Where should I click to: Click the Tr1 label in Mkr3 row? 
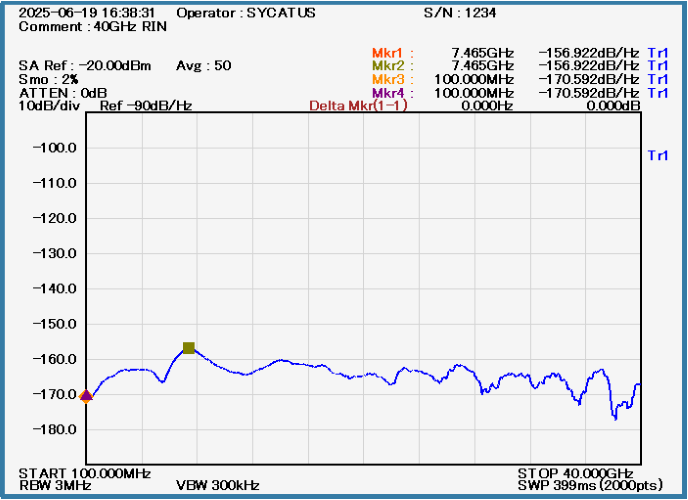658,79
